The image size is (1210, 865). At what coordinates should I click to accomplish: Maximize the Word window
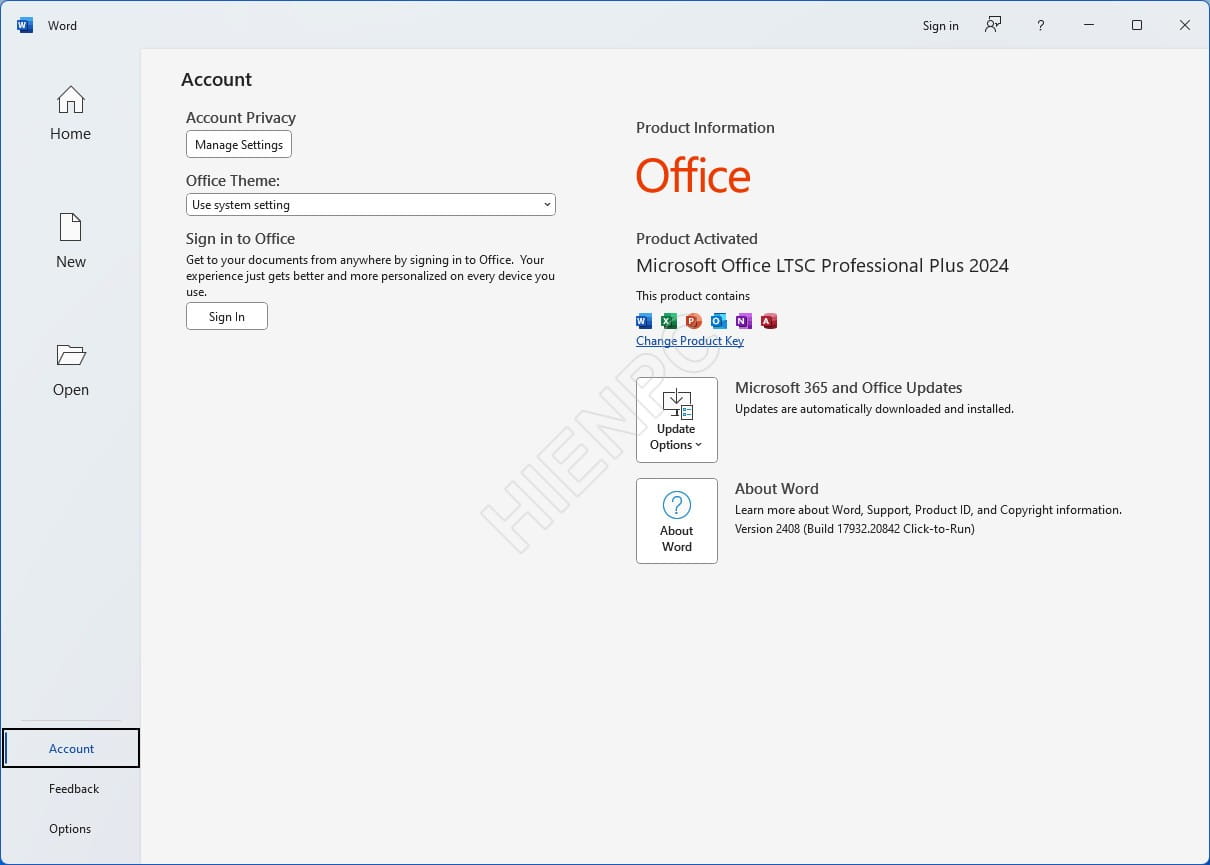1136,25
